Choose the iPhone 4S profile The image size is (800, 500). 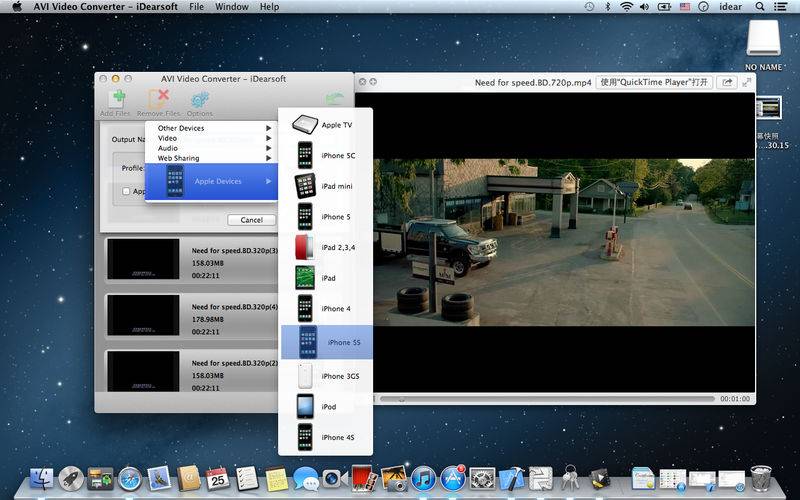pos(326,437)
